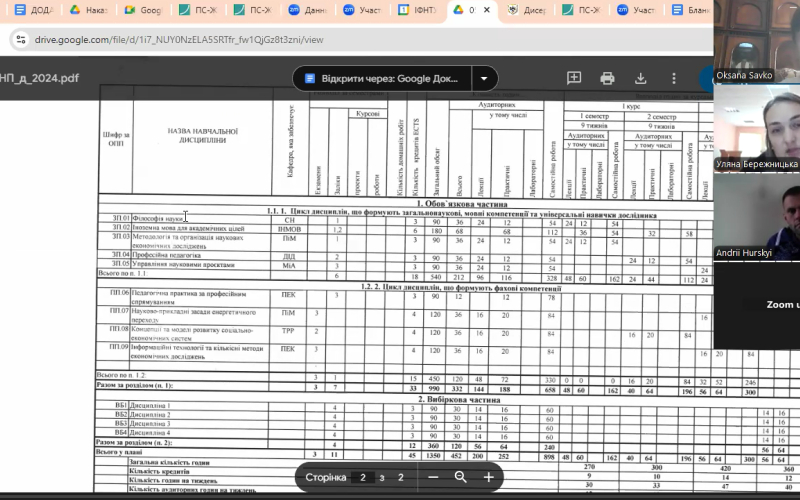Switch to the 'Данн' Zoom tab
The width and height of the screenshot is (800, 500).
tap(307, 10)
